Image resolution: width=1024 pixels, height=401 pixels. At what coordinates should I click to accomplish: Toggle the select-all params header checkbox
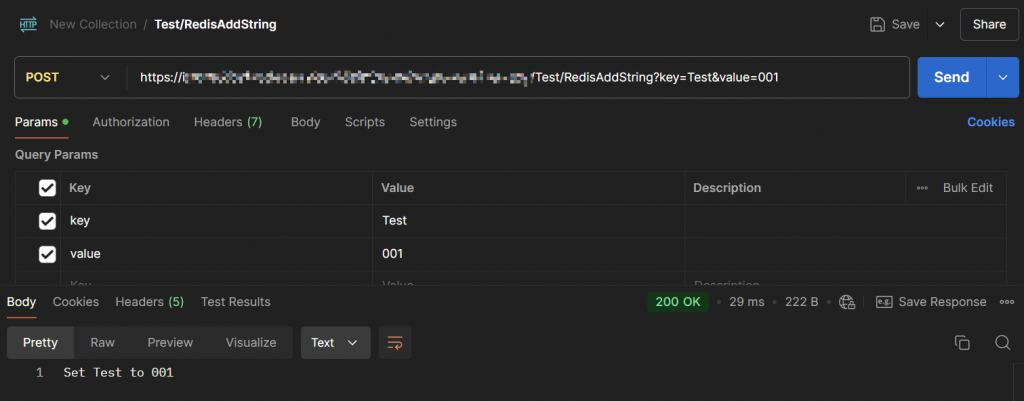click(x=47, y=188)
